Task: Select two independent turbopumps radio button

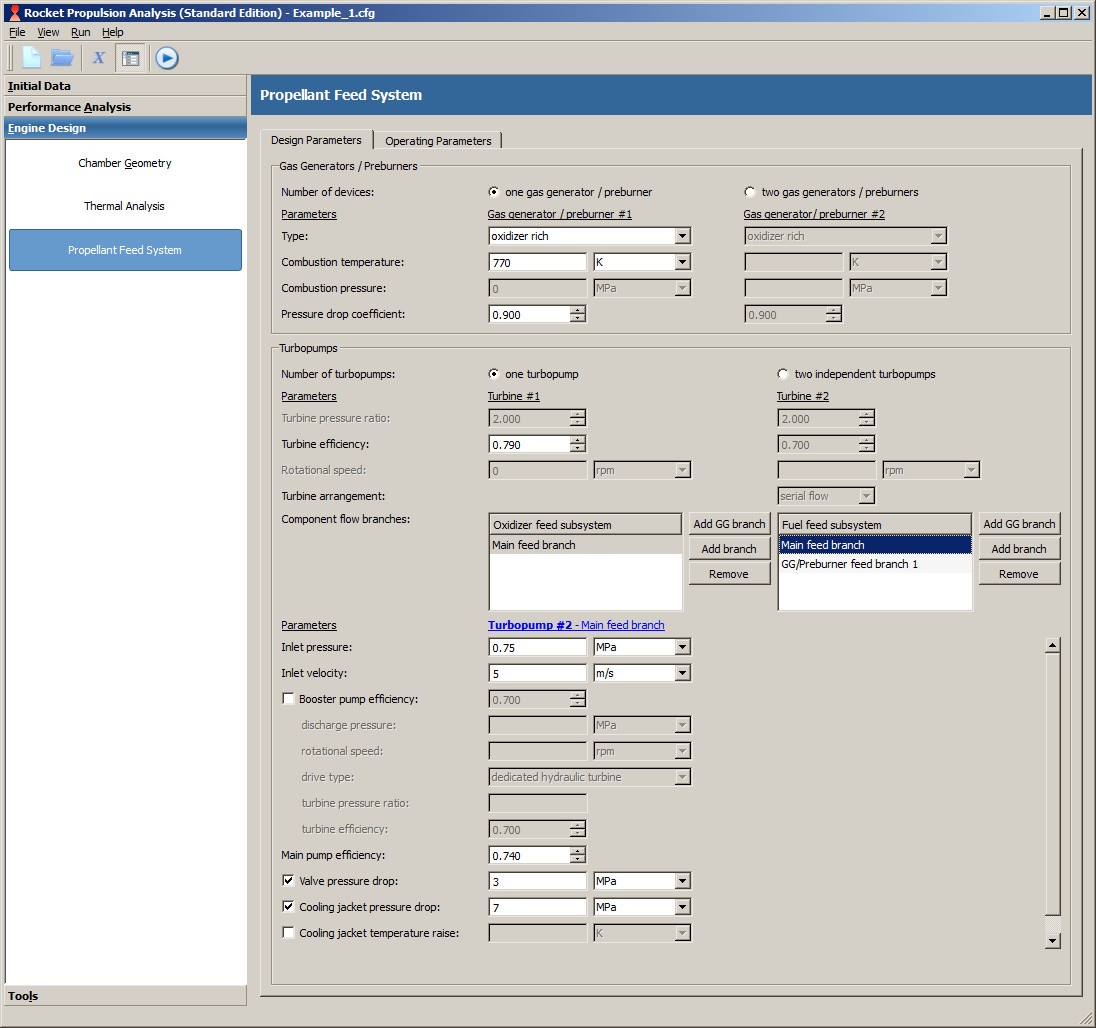Action: (x=783, y=374)
